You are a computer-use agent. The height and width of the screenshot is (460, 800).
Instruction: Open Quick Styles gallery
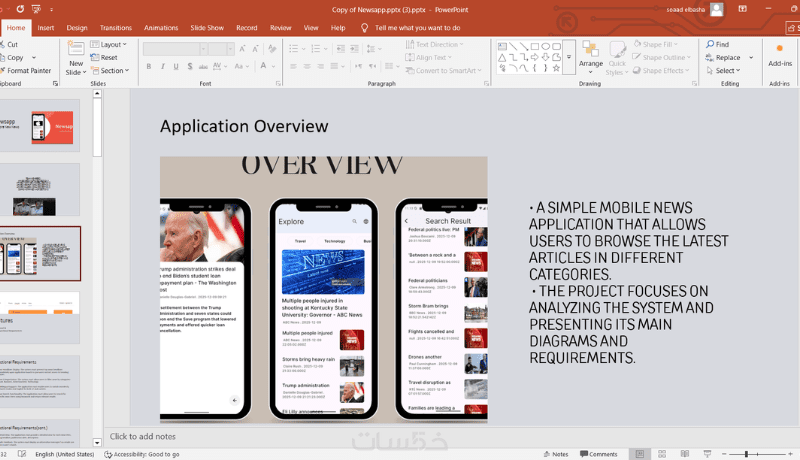click(617, 59)
